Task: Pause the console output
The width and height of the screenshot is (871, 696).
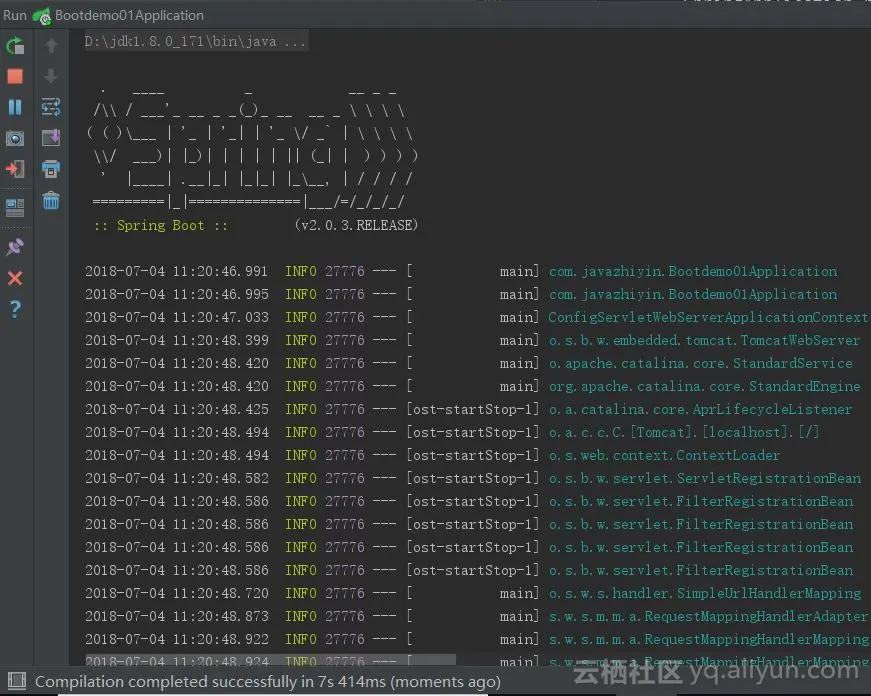Action: click(x=15, y=107)
